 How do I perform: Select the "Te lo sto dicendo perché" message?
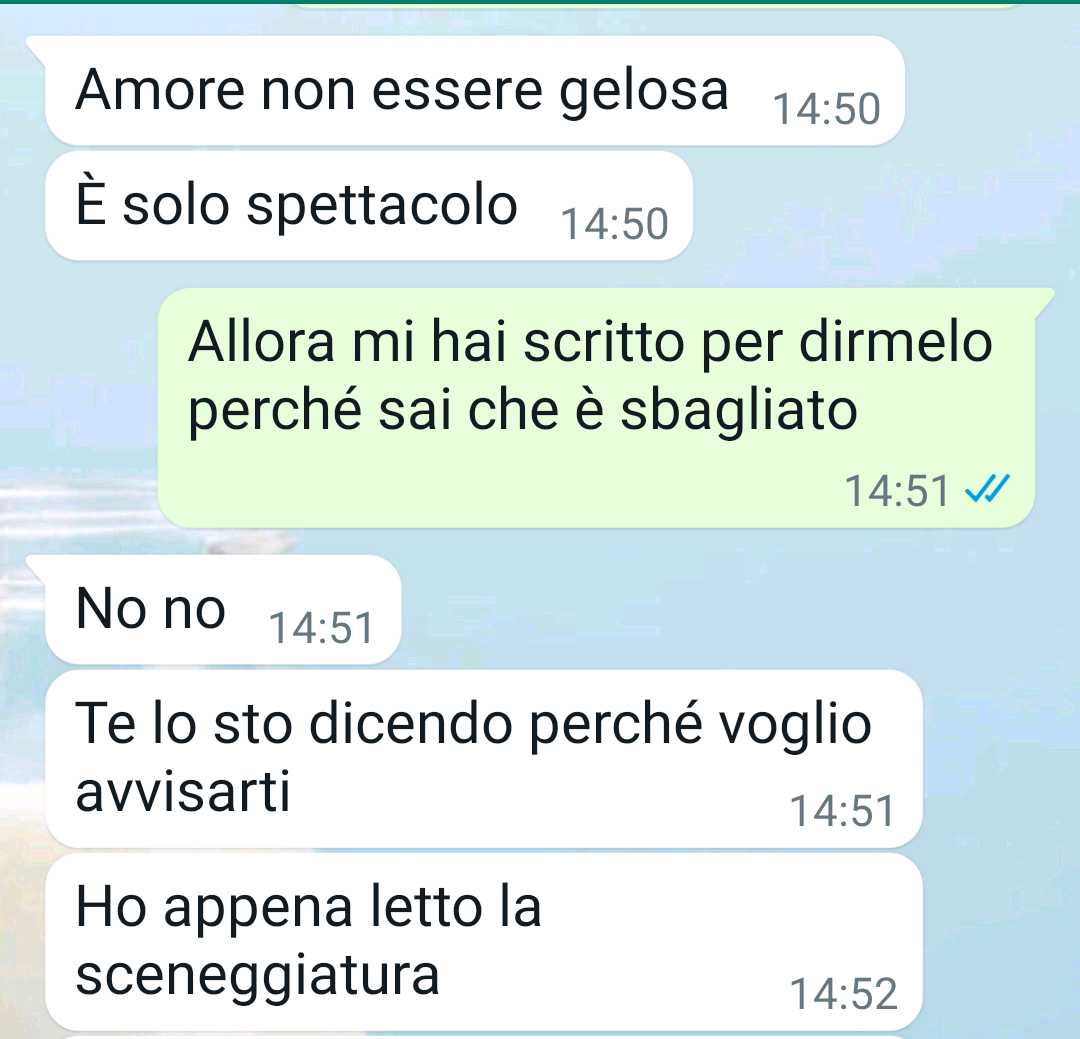(484, 759)
